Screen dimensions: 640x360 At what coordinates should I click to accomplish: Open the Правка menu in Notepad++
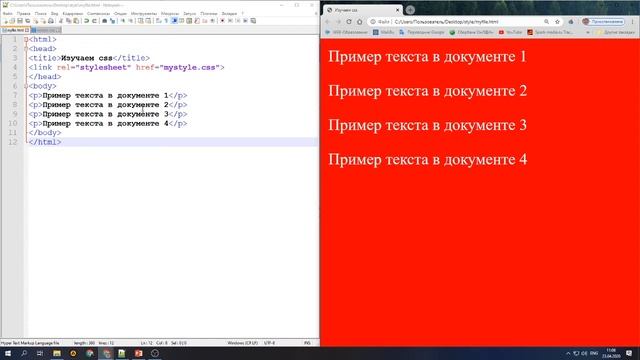[23, 13]
